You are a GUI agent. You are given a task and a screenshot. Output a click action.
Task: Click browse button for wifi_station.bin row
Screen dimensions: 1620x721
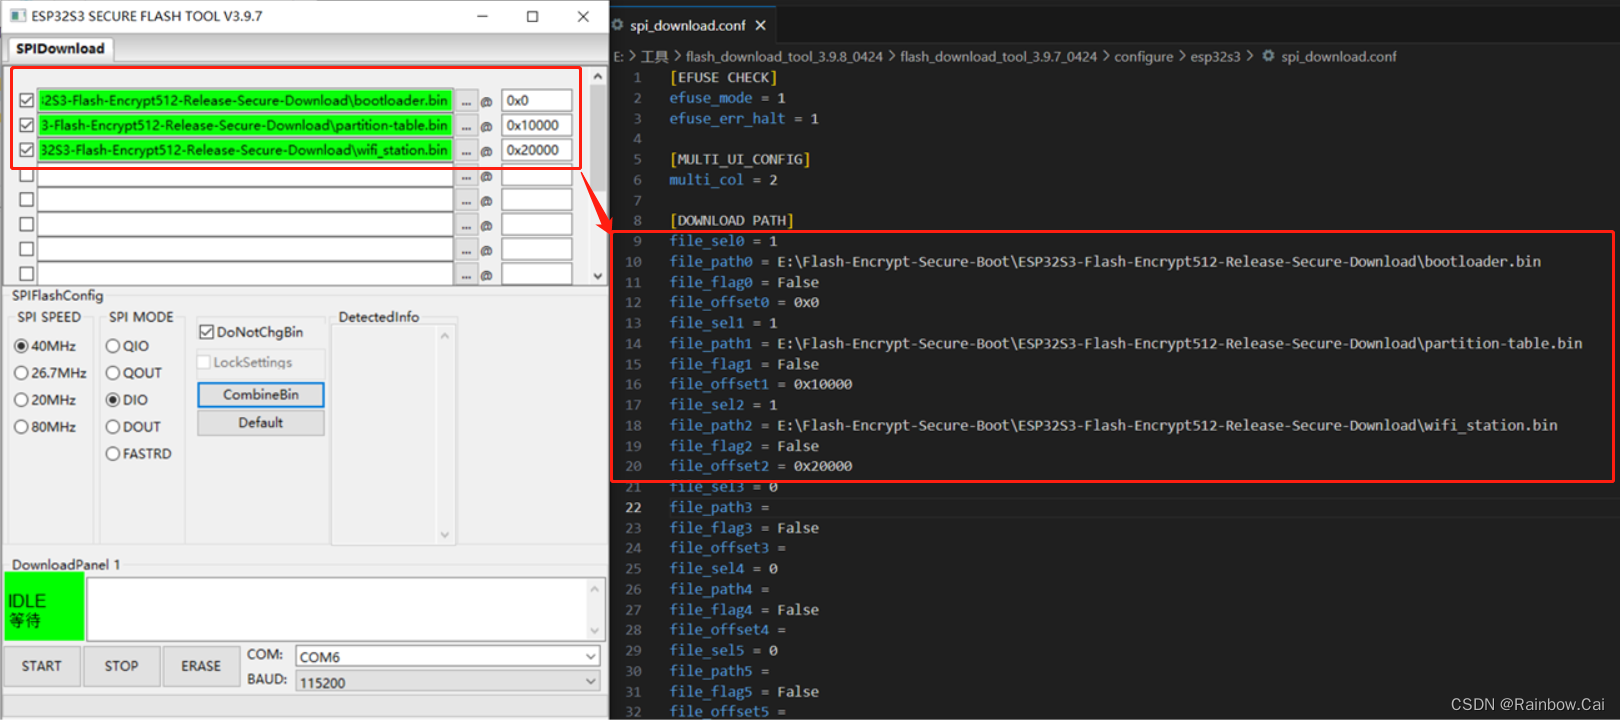[x=466, y=151]
